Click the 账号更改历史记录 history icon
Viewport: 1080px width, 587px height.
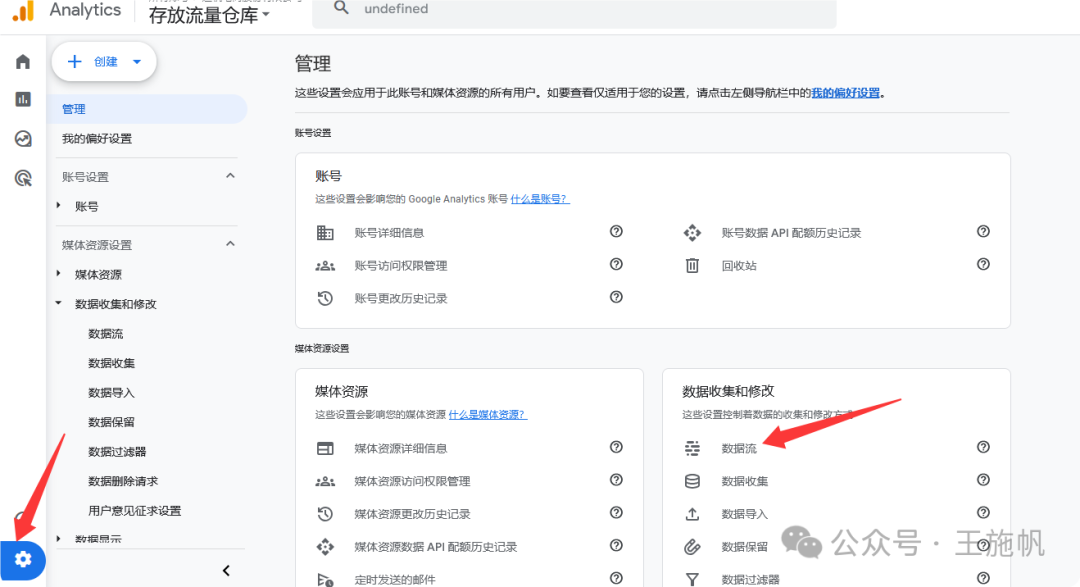click(325, 298)
